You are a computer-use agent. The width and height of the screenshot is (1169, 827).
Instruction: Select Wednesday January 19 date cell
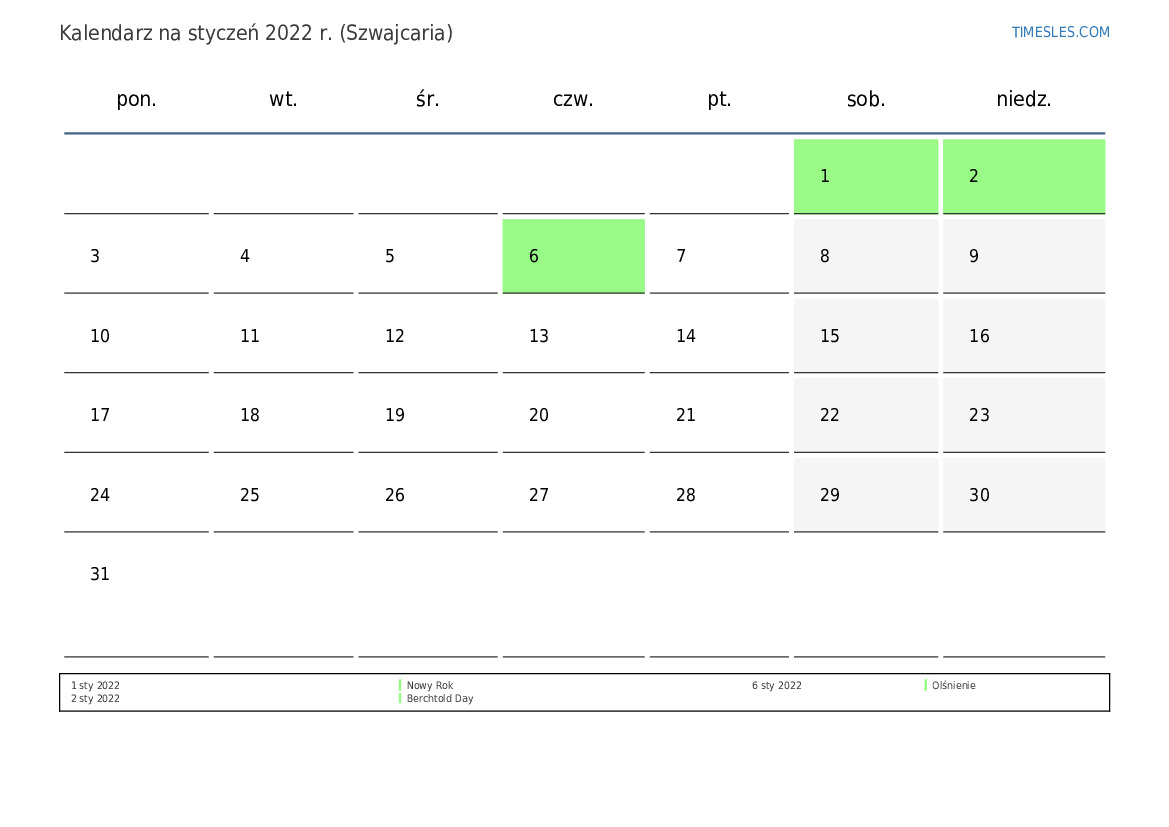427,415
